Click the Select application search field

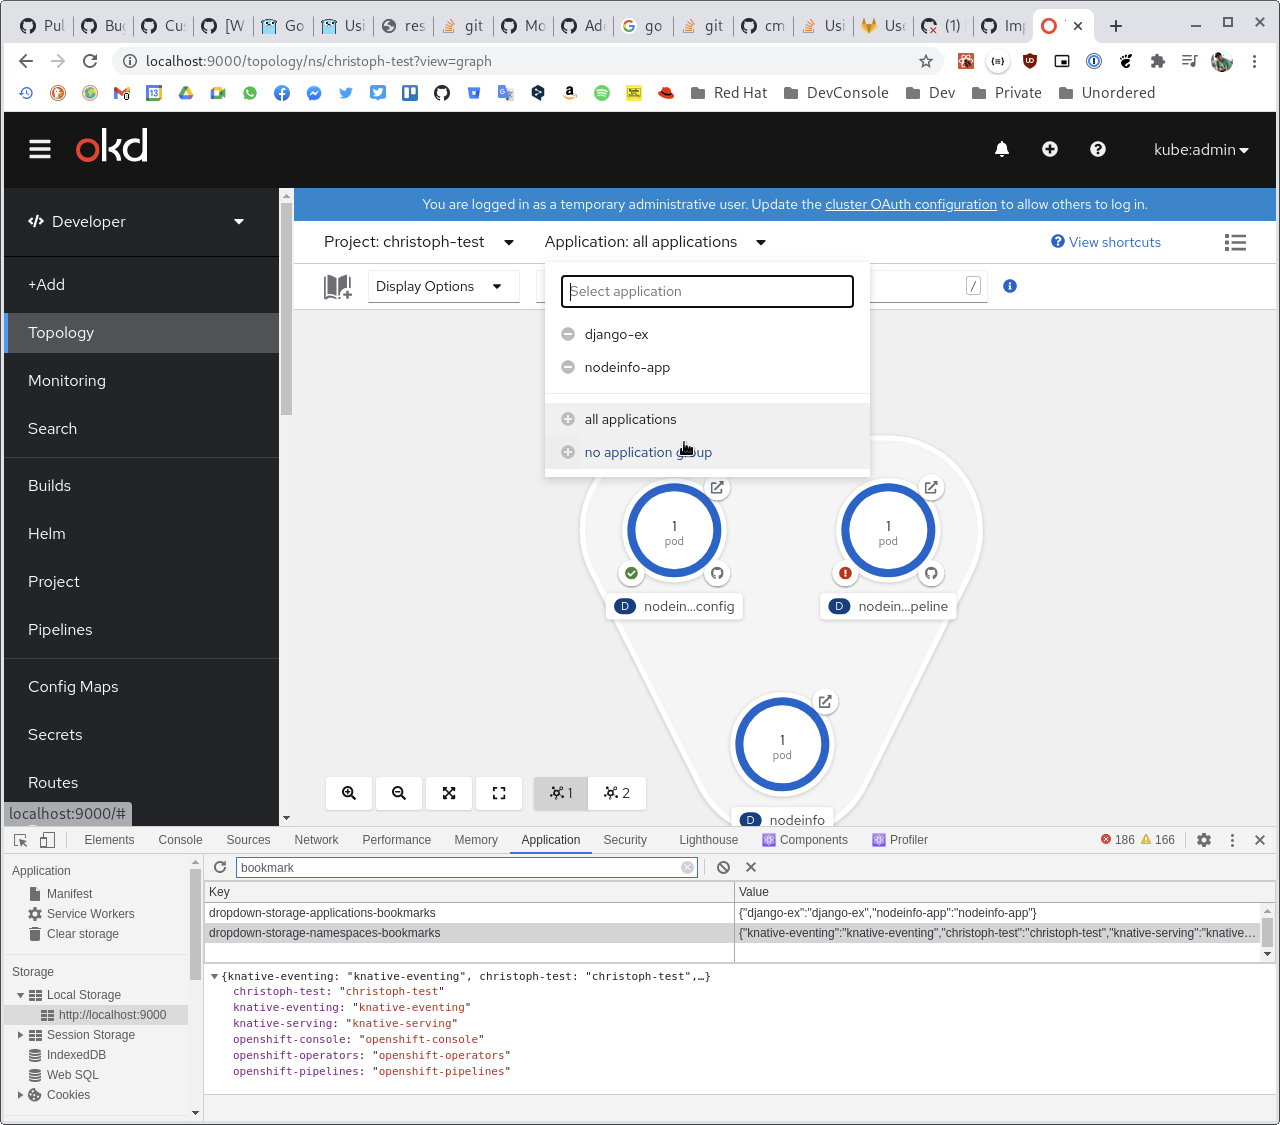[707, 291]
